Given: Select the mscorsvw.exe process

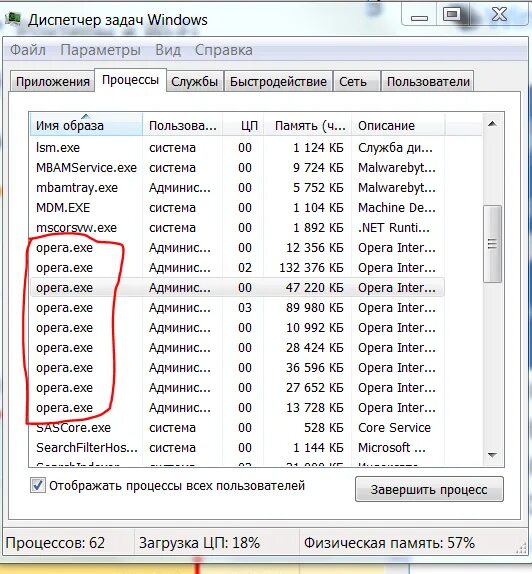Looking at the screenshot, I should [x=237, y=228].
